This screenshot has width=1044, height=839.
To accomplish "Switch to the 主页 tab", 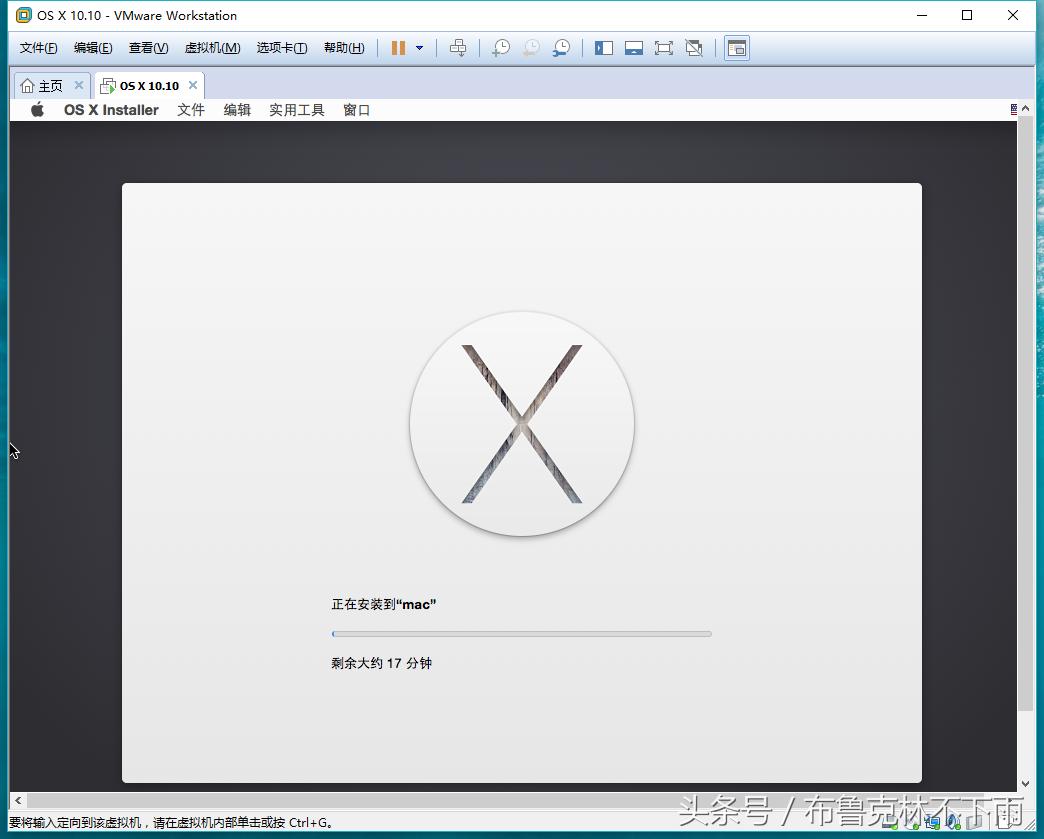I will click(x=45, y=85).
